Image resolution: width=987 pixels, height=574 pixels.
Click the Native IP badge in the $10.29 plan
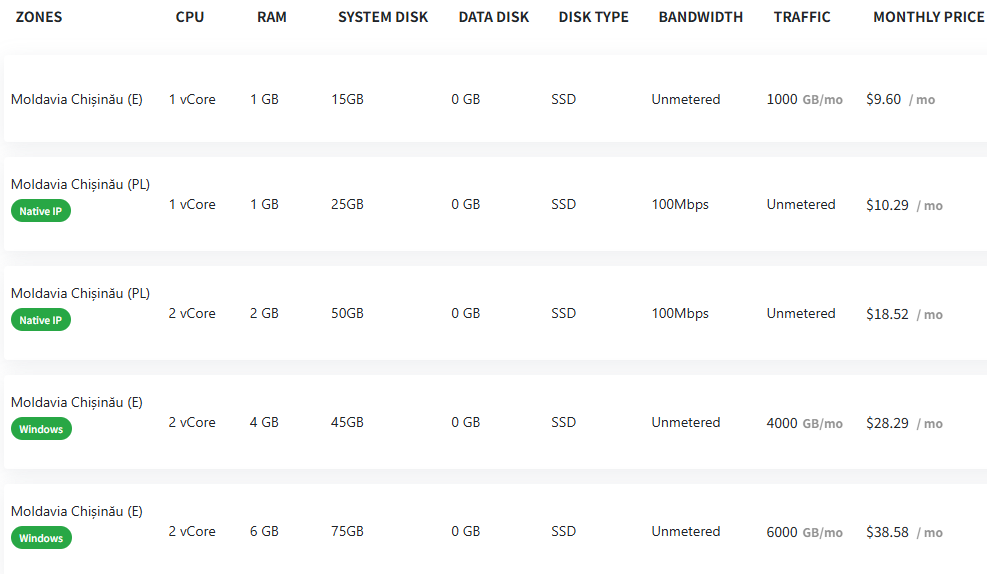tap(41, 211)
